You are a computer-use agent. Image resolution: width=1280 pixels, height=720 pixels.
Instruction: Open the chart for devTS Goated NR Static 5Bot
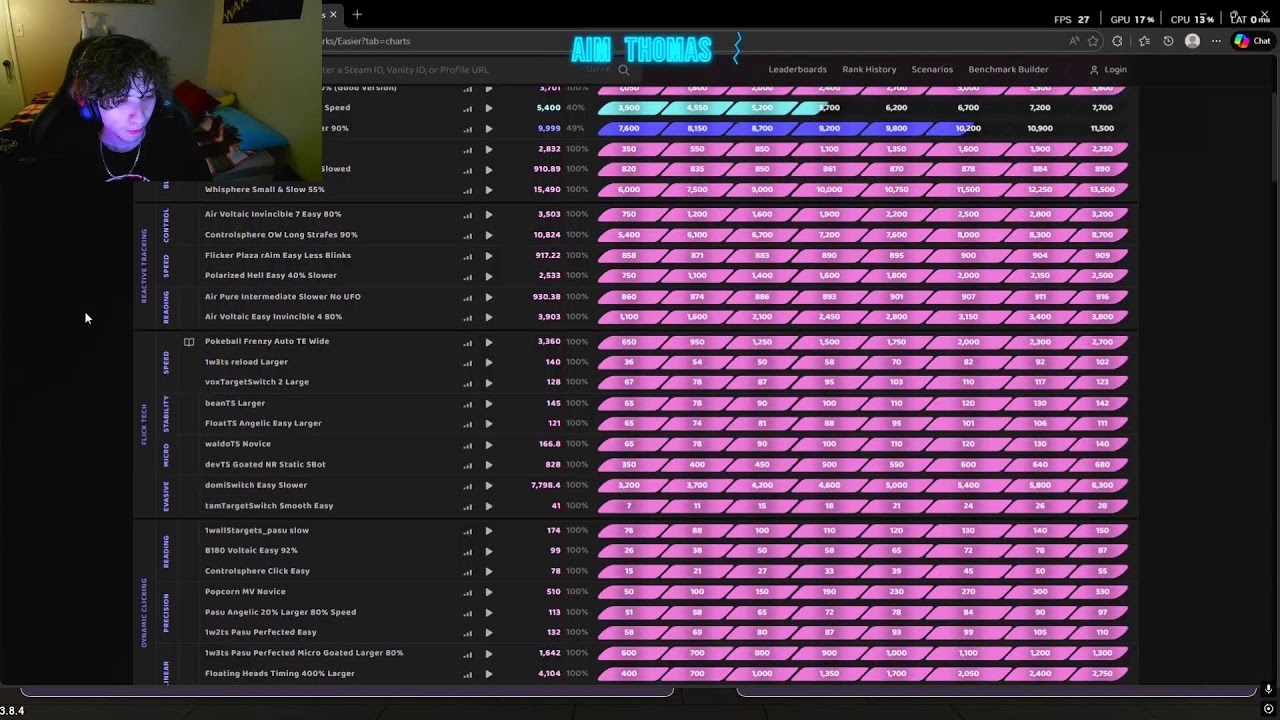point(468,465)
